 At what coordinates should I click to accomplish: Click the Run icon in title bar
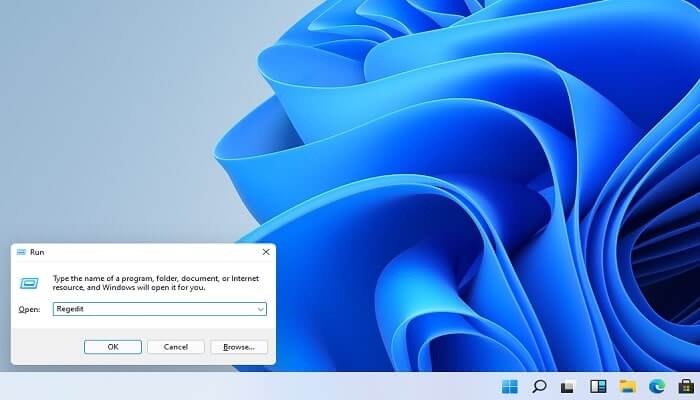pos(22,253)
